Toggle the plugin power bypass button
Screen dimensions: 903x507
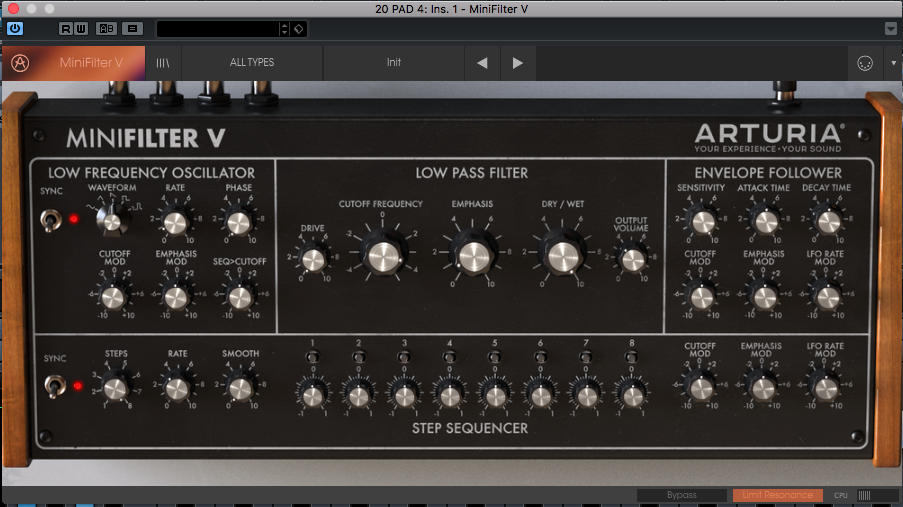tap(15, 28)
